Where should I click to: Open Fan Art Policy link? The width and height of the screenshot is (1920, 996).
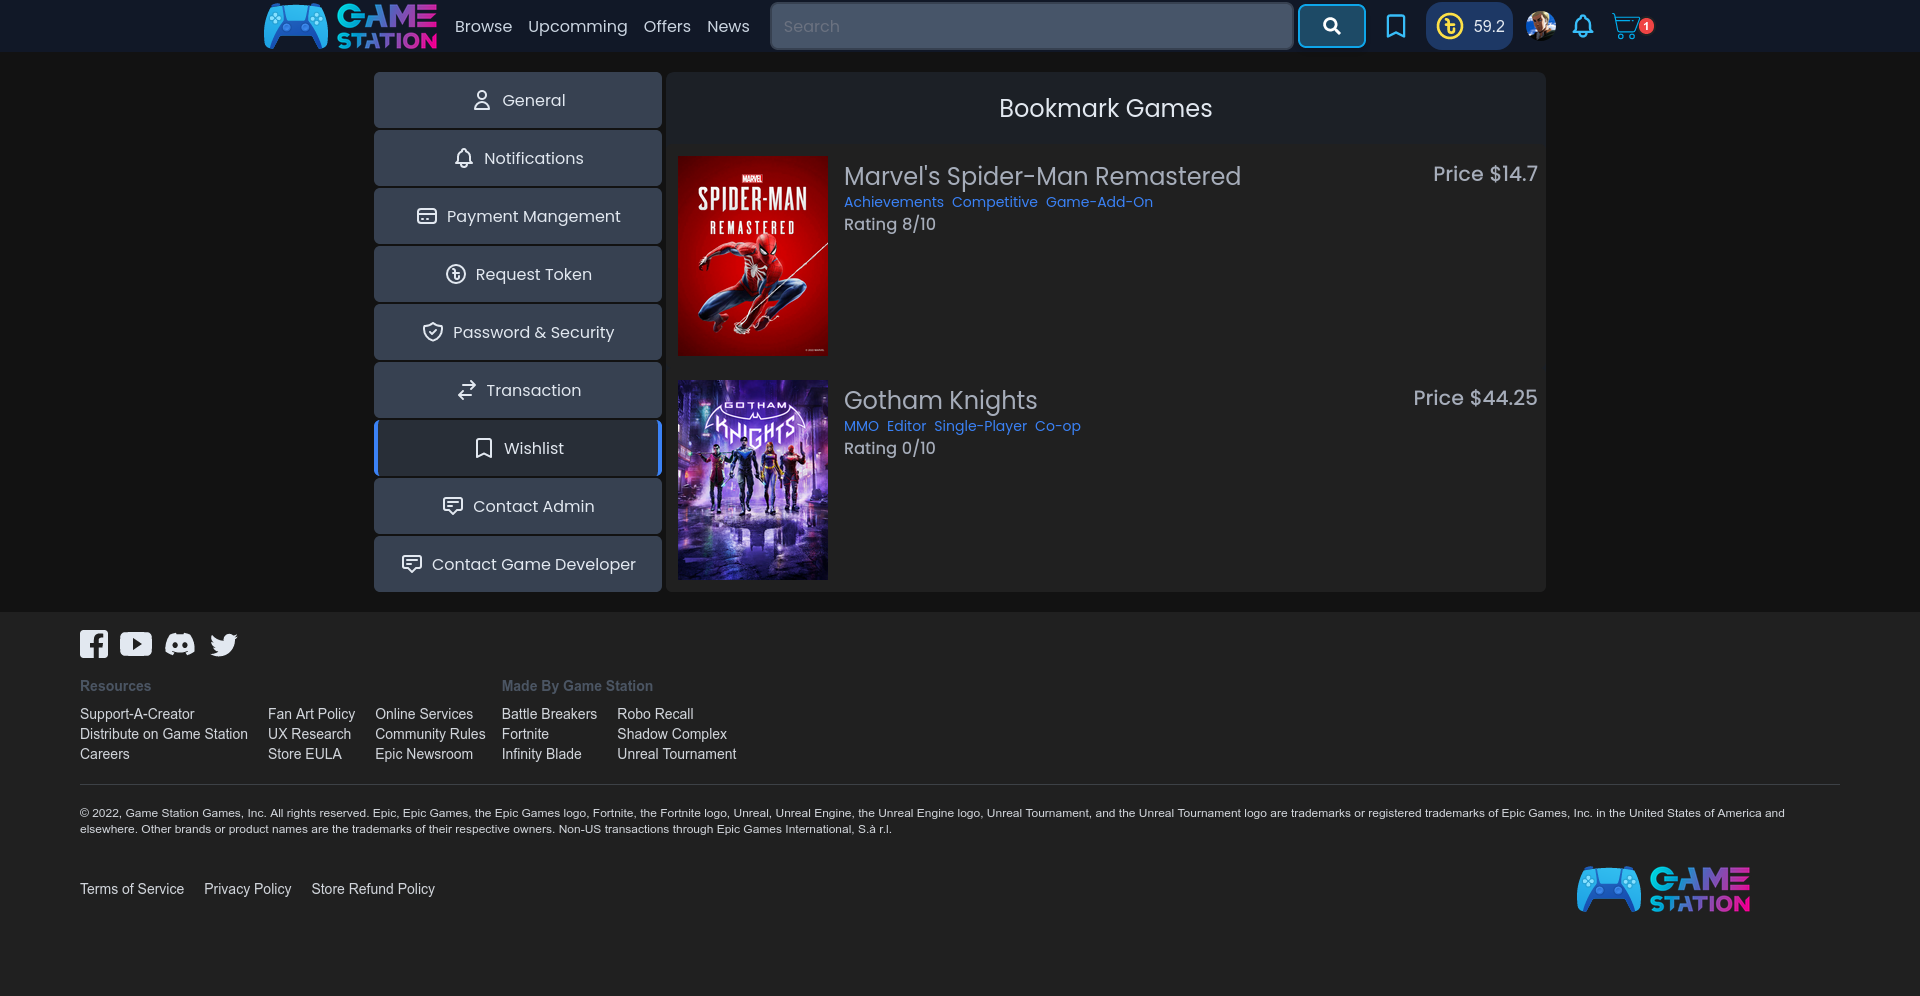pos(311,714)
